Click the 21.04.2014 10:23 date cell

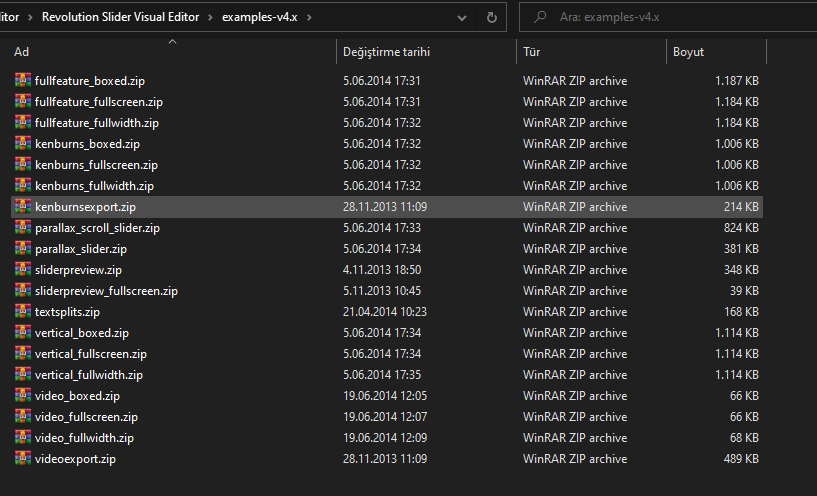pyautogui.click(x=385, y=312)
